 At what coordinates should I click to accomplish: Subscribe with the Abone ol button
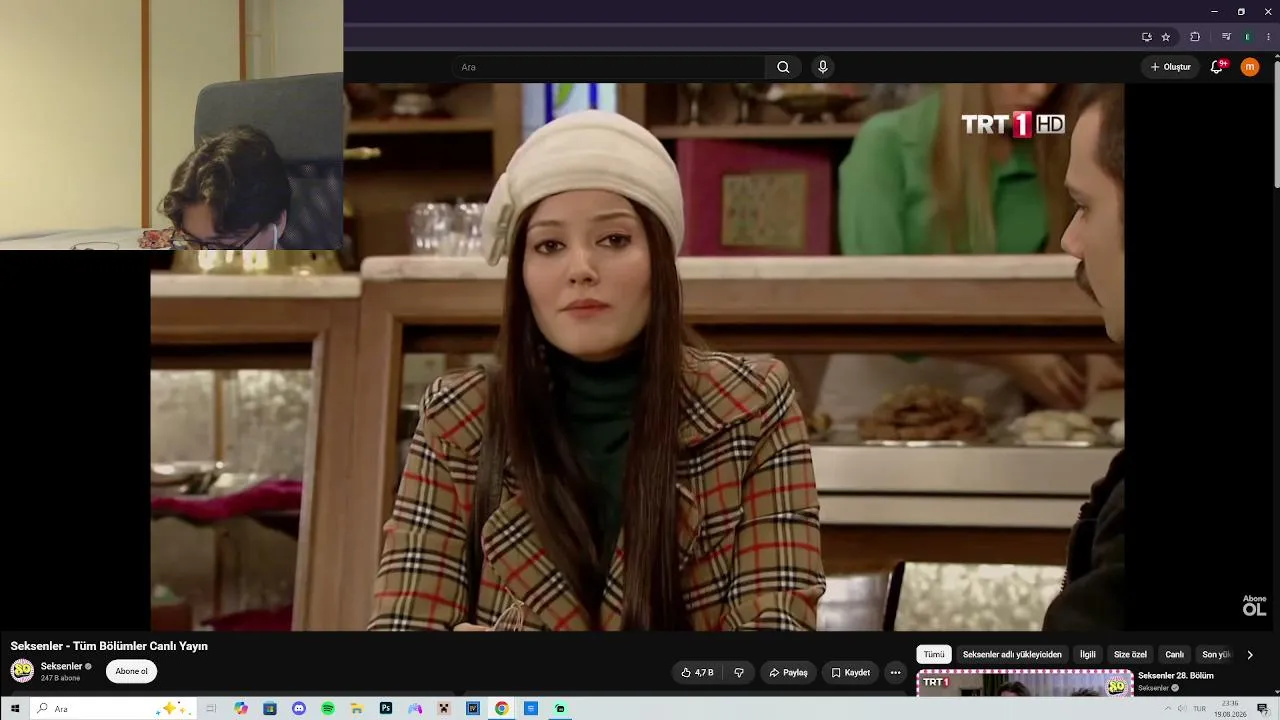(131, 672)
